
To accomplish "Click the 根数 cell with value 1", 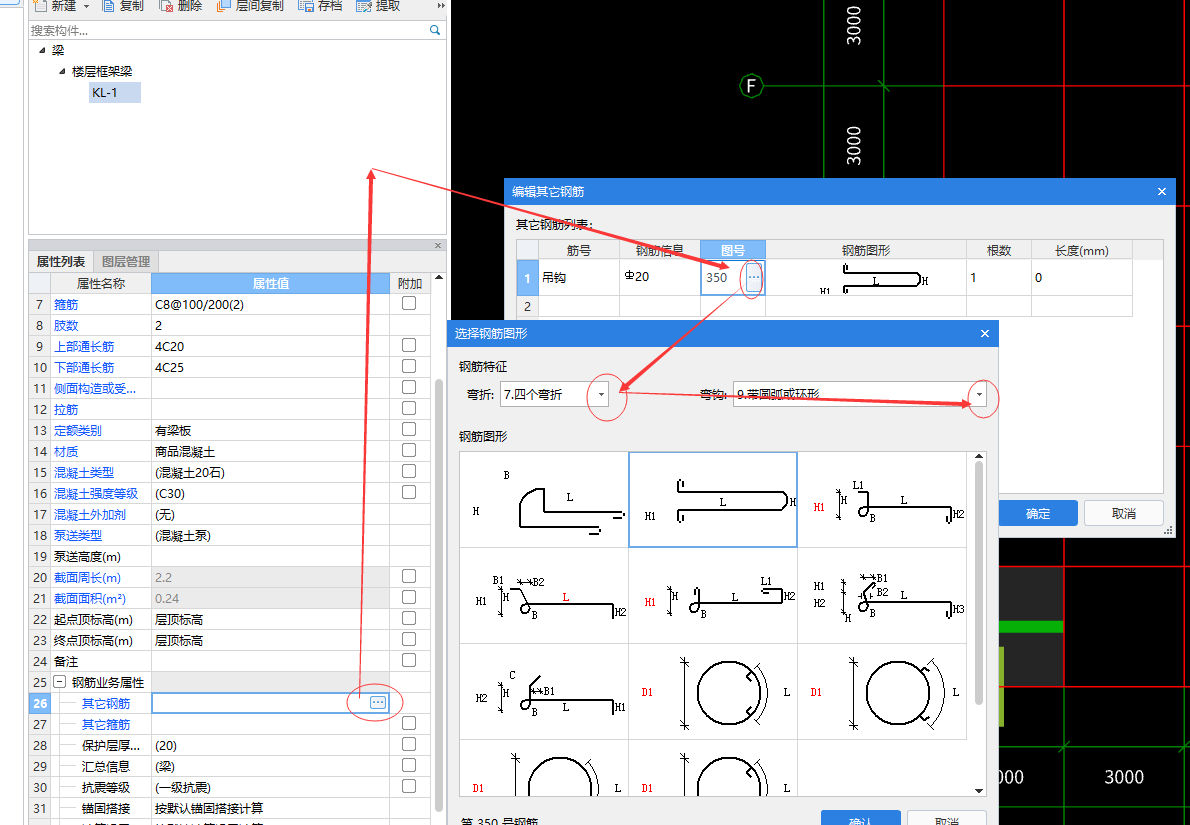I will click(x=998, y=278).
